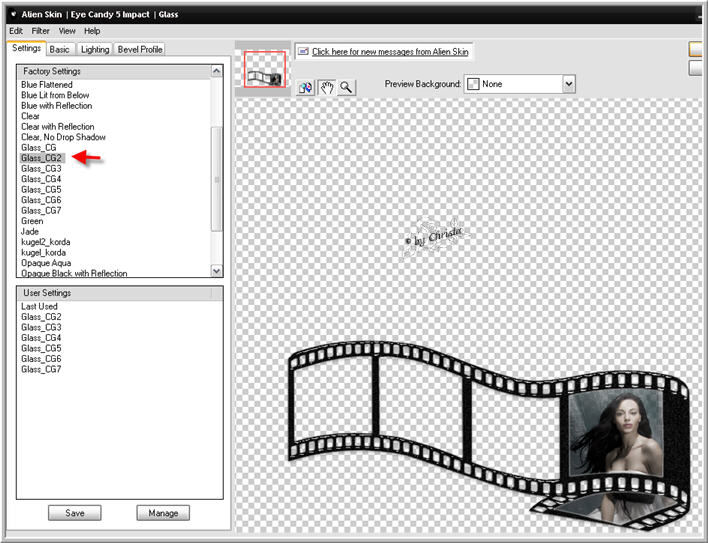Select Opaque Black with Reflection preset
The image size is (708, 543).
74,273
